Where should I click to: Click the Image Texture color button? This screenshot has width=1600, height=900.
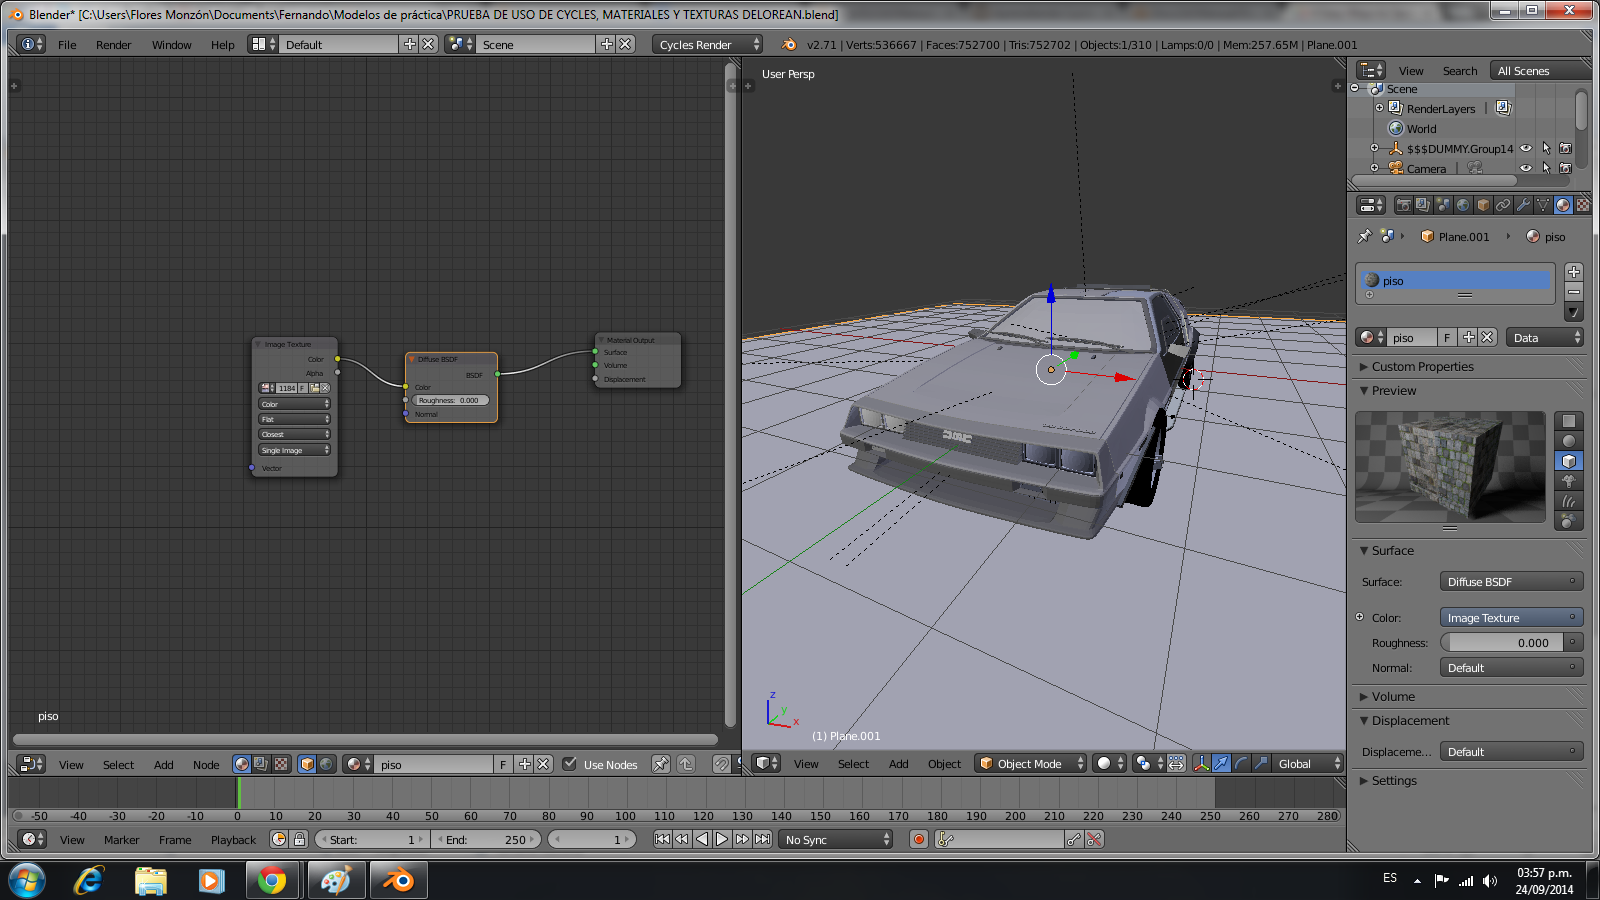[x=1510, y=618]
